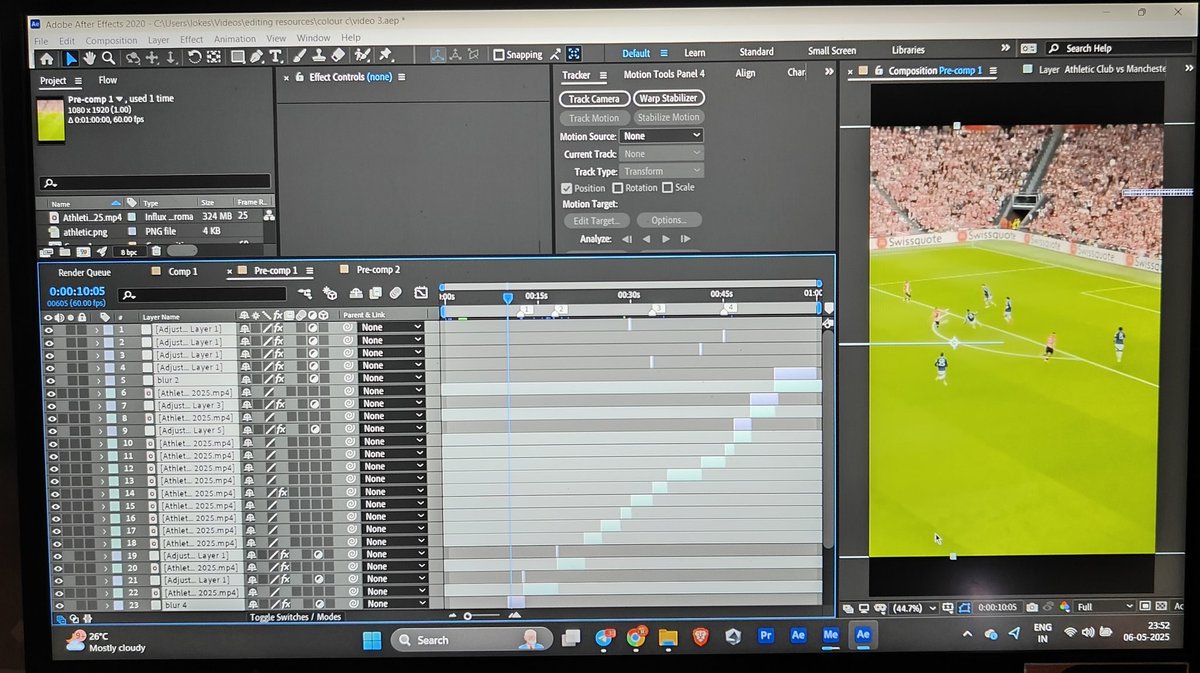Open Parent dropdown for layer 1
This screenshot has width=1200, height=673.
point(390,328)
